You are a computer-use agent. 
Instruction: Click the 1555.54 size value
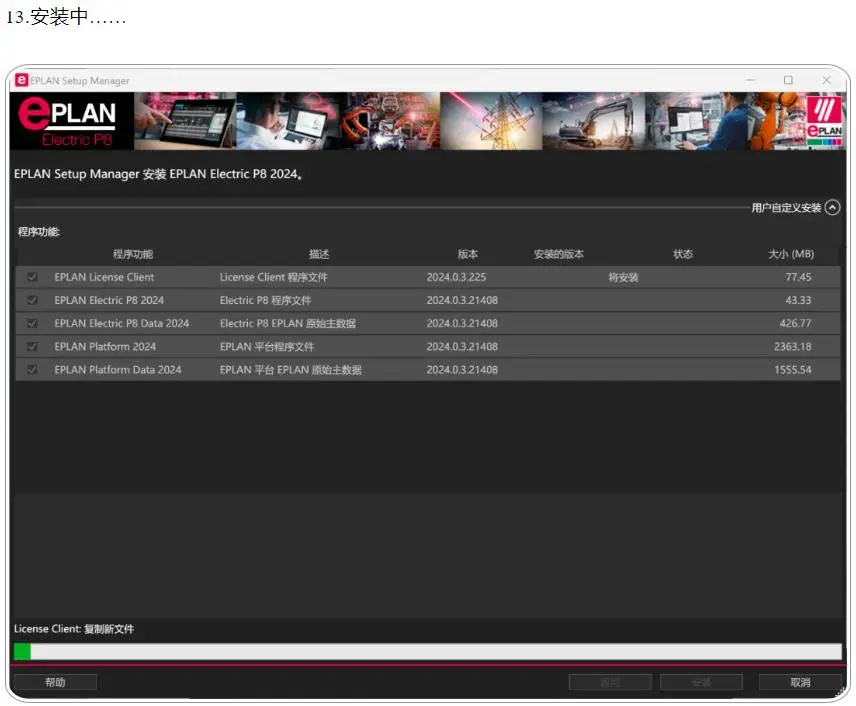793,370
